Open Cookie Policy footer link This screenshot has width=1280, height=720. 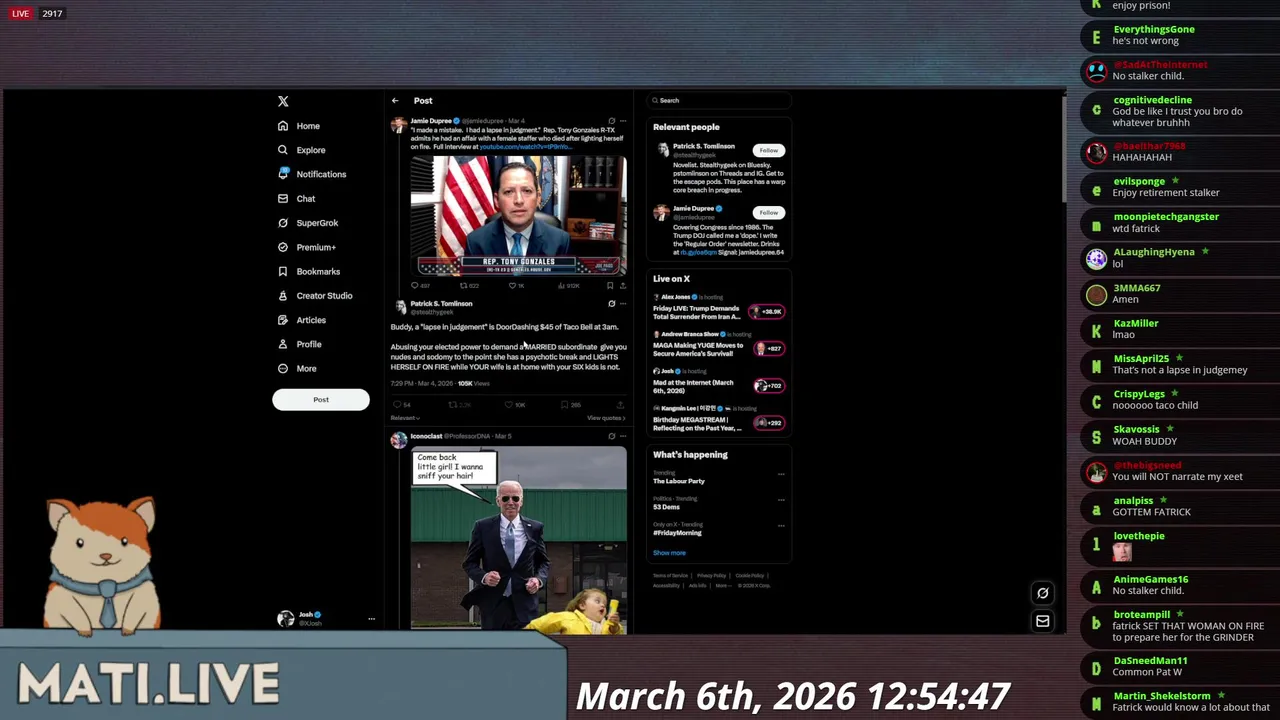pos(750,576)
